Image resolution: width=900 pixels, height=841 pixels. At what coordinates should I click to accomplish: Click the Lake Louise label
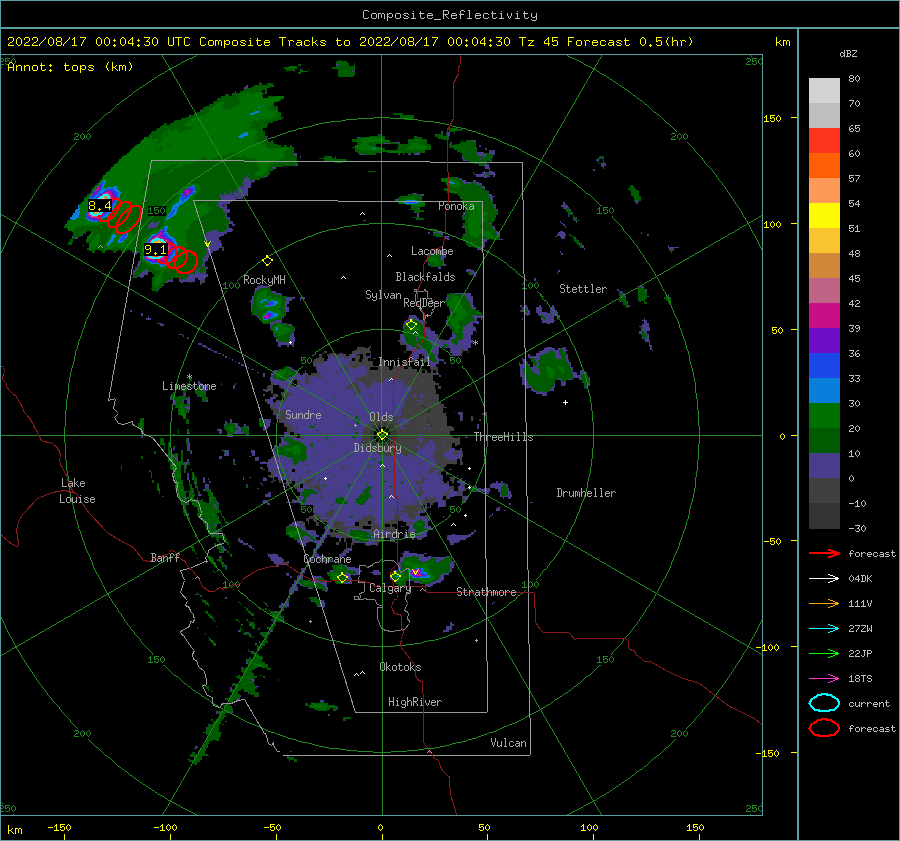click(77, 491)
